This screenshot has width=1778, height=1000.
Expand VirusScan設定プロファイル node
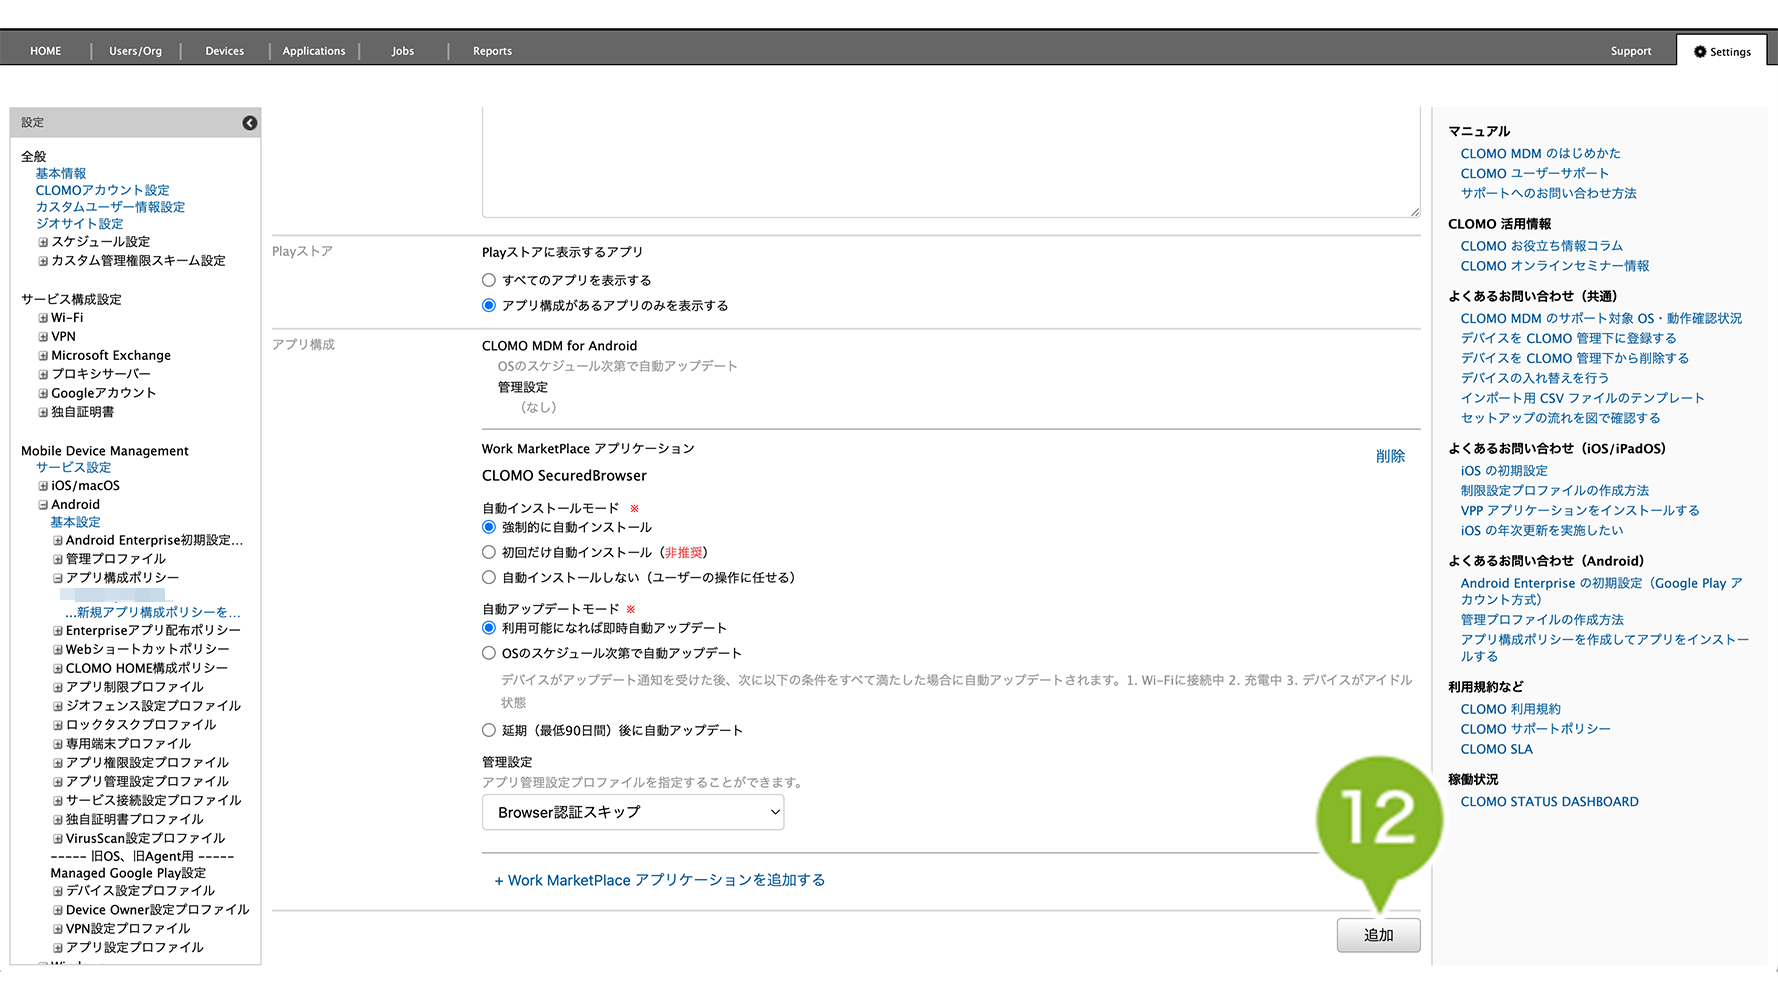click(58, 839)
